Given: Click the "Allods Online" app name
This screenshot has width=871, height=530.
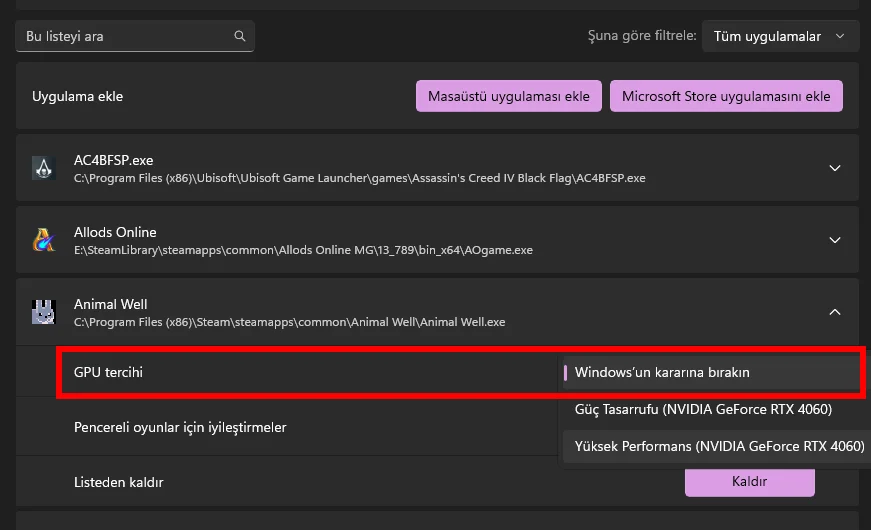Looking at the screenshot, I should (115, 232).
